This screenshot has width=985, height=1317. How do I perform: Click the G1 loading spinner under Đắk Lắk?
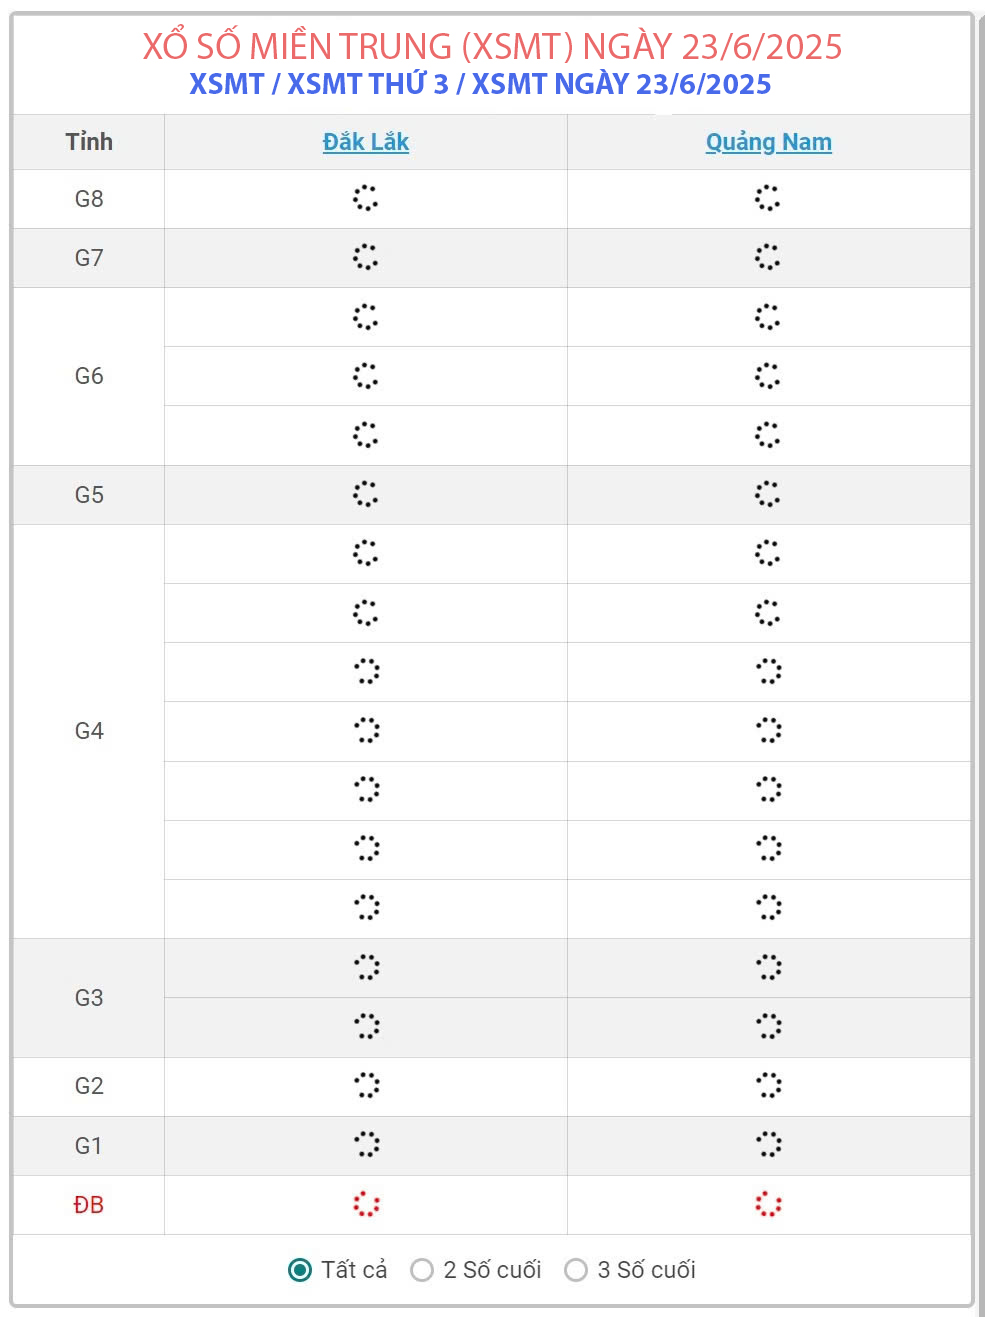point(366,1144)
